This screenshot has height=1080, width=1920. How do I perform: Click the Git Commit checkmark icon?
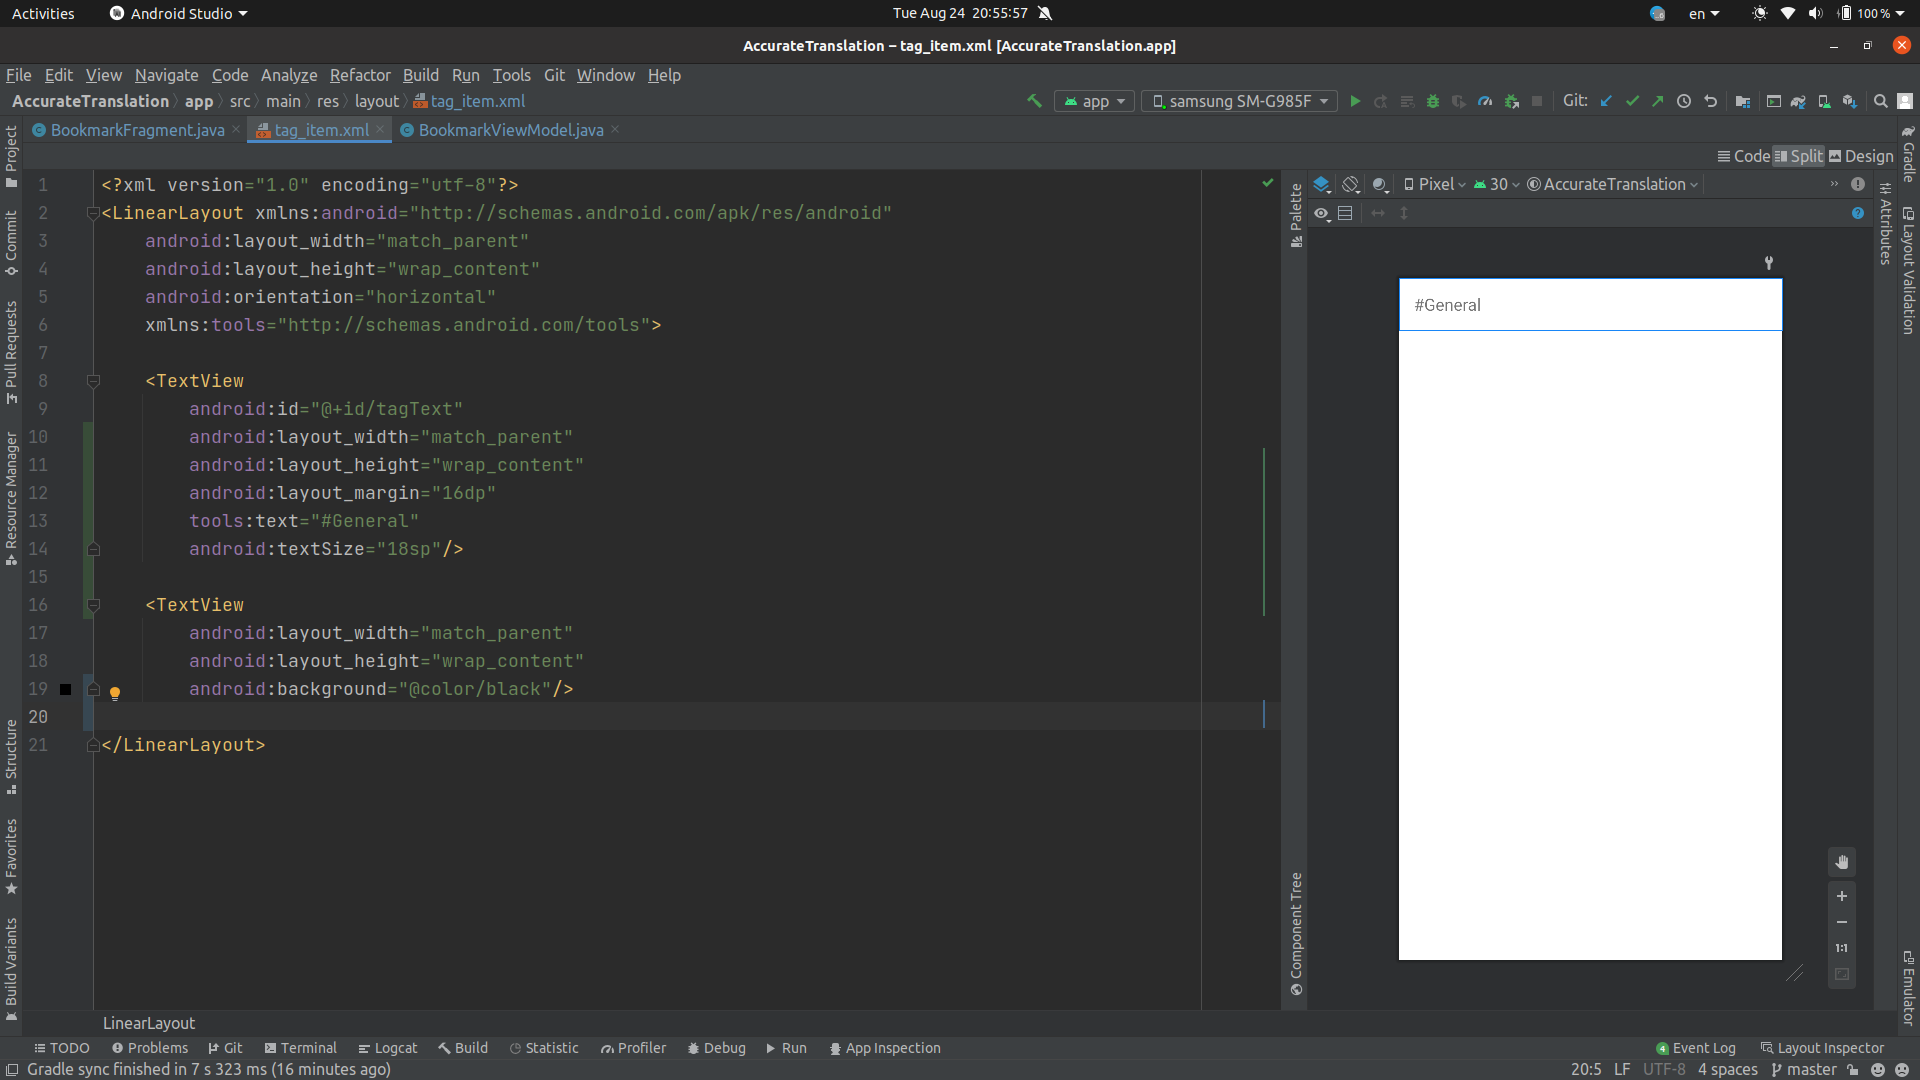(x=1632, y=101)
